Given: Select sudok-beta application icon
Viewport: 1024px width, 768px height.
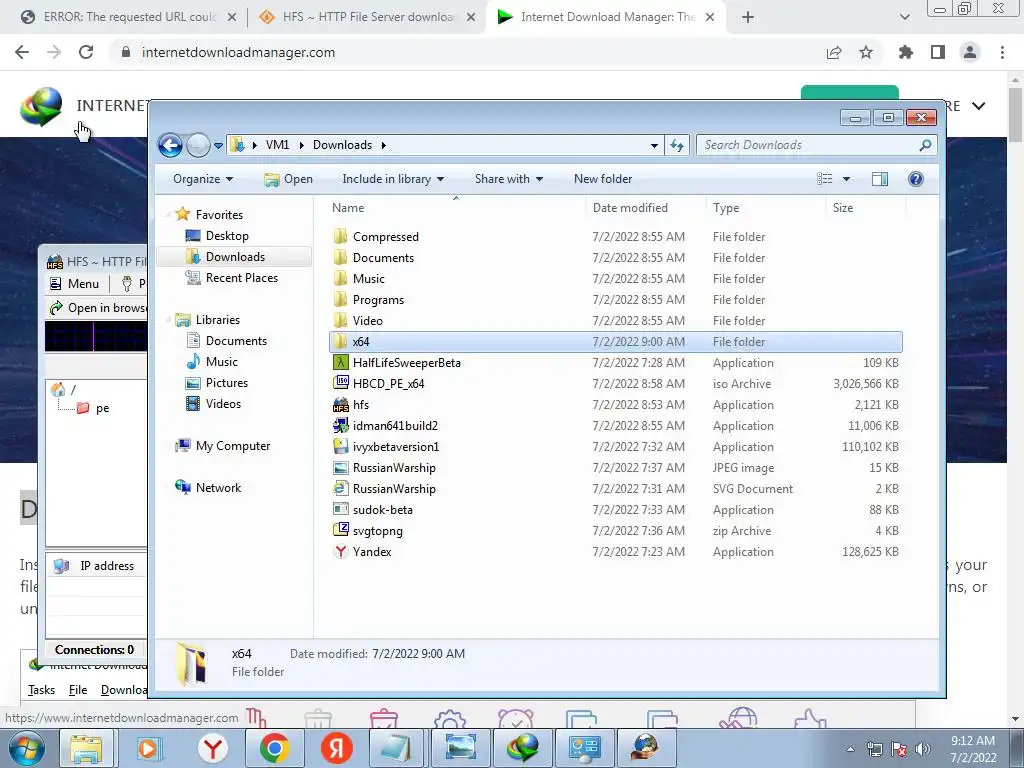Looking at the screenshot, I should click(x=340, y=509).
